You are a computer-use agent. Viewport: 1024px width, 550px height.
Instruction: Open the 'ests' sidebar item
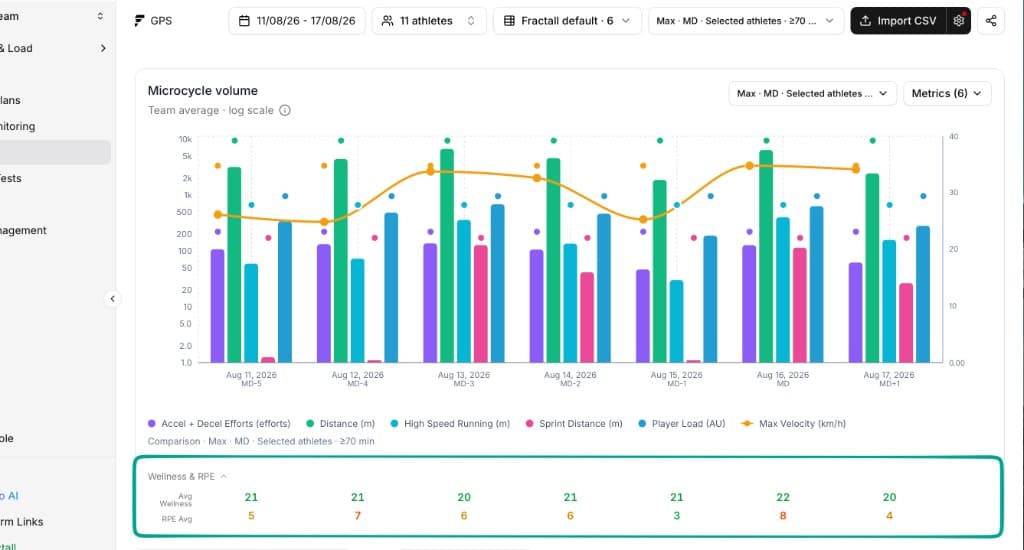pyautogui.click(x=11, y=178)
